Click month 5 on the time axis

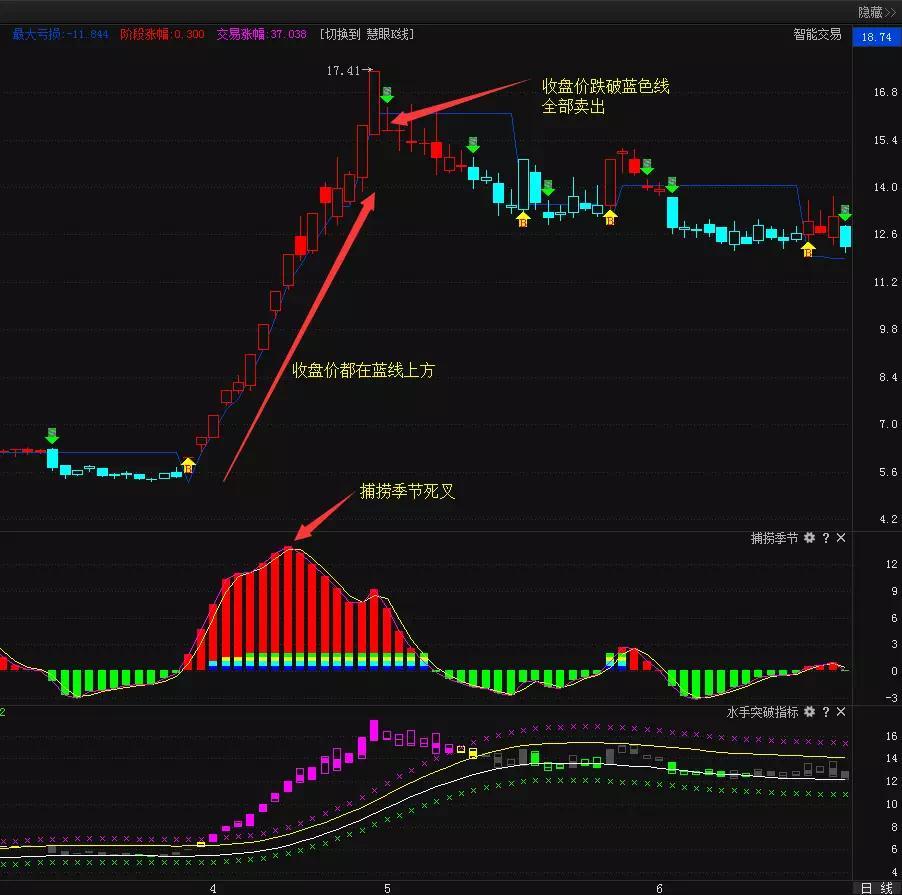point(387,889)
